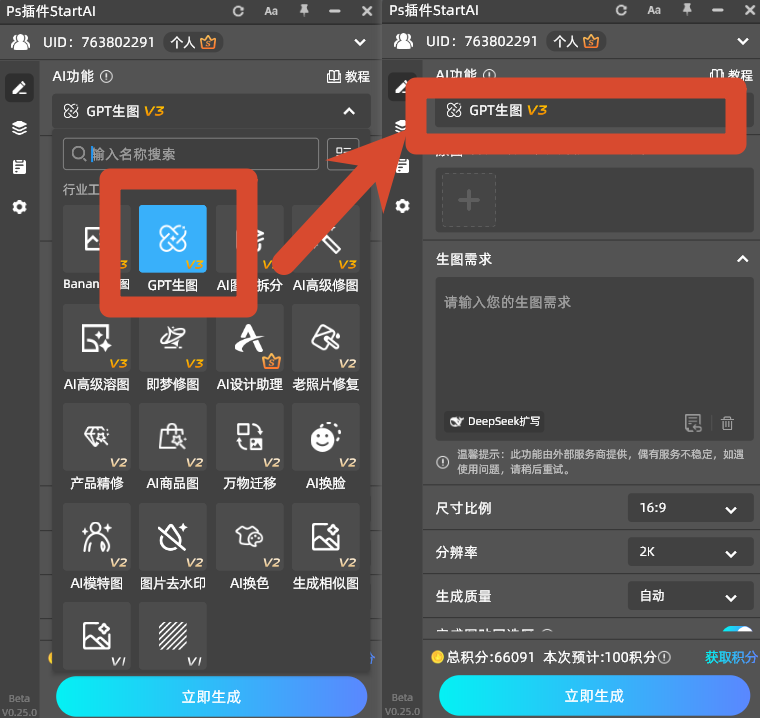Toggle list view button beside search field
This screenshot has width=760, height=718.
343,154
